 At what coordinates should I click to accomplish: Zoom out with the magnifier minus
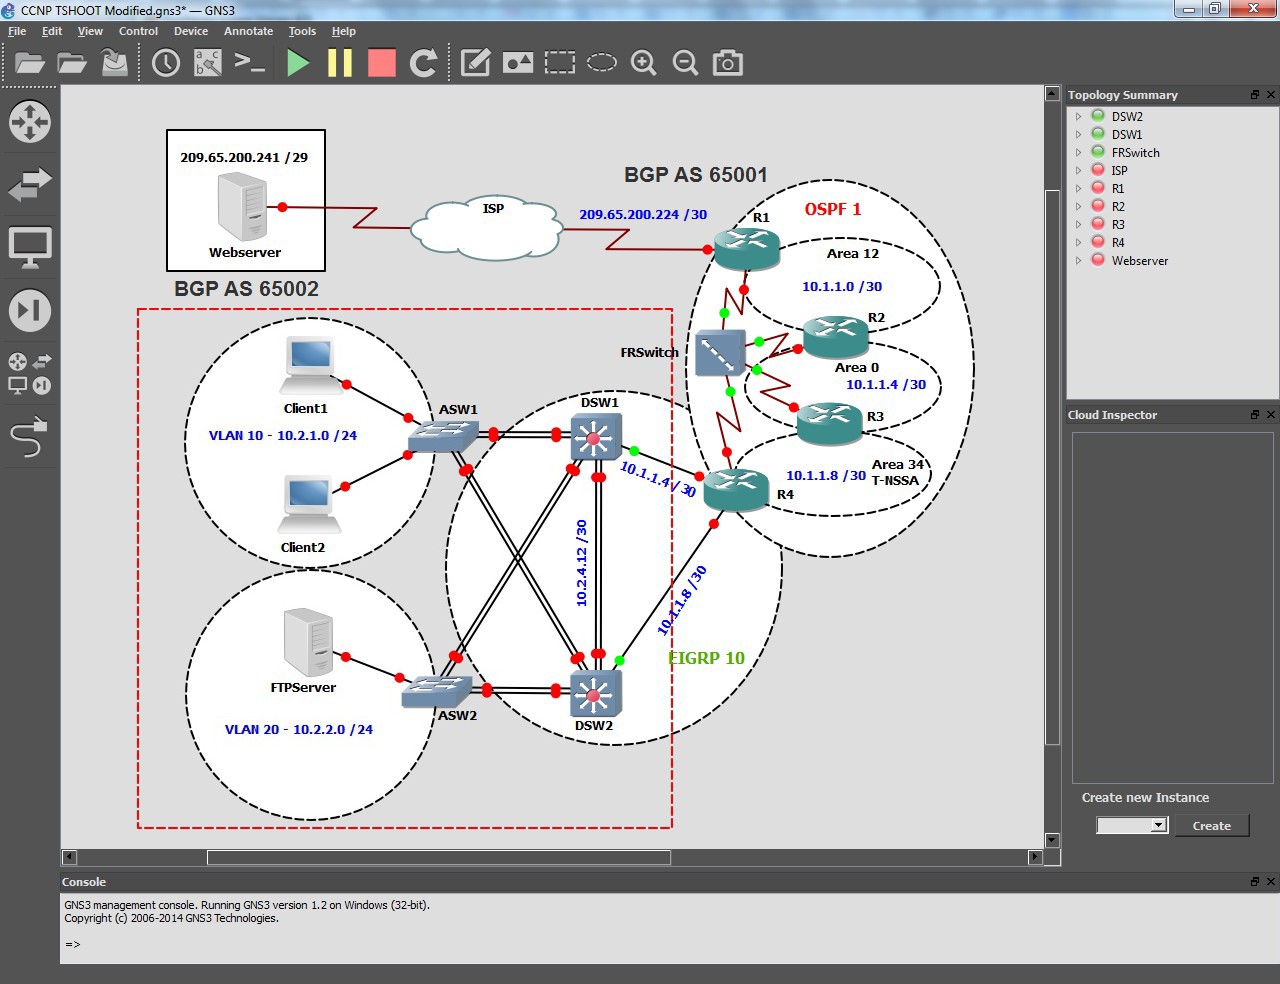pyautogui.click(x=685, y=63)
